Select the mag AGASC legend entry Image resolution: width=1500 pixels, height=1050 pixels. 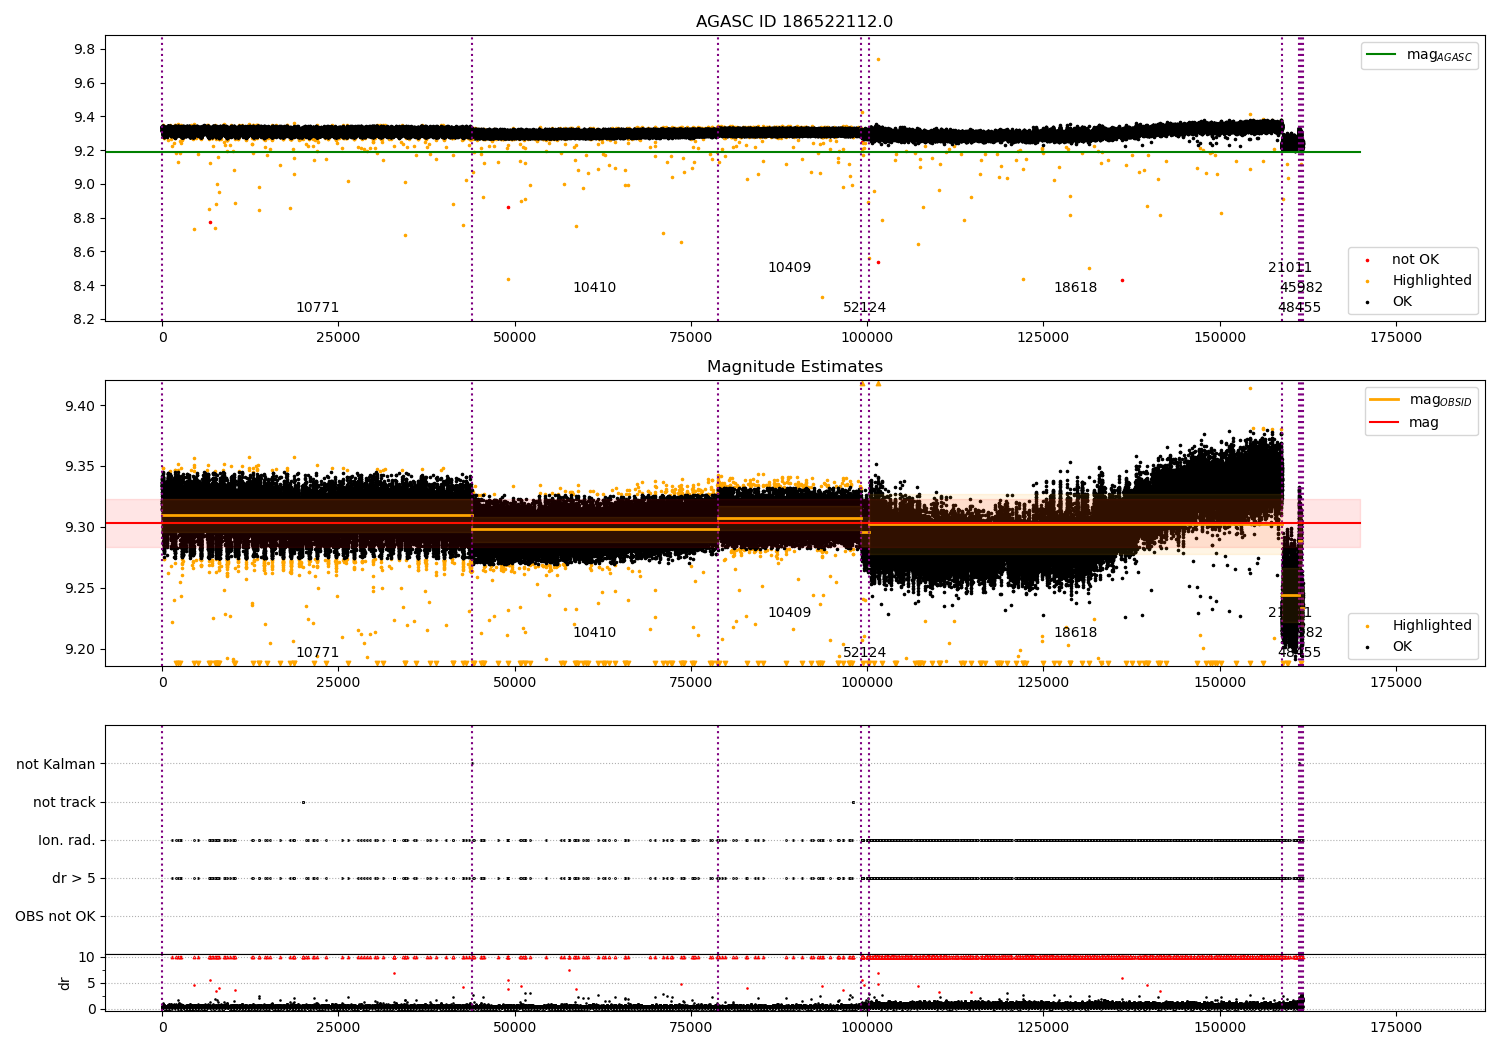tap(1439, 55)
